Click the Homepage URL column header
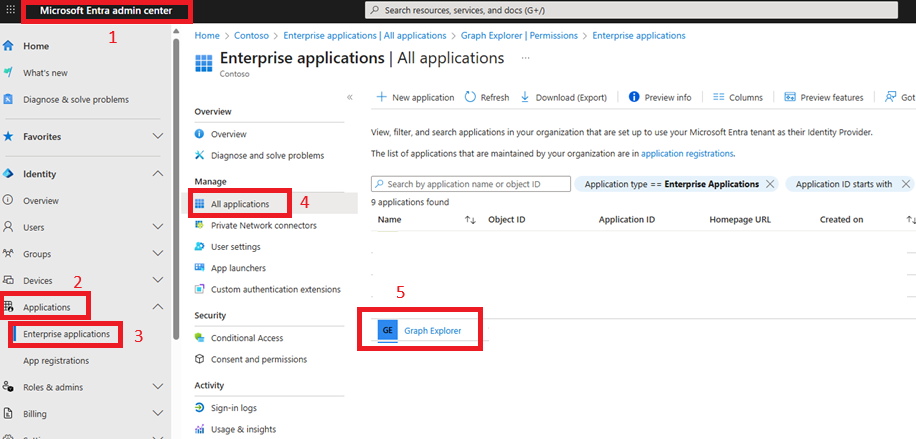Screen dimensions: 916x439 740,220
